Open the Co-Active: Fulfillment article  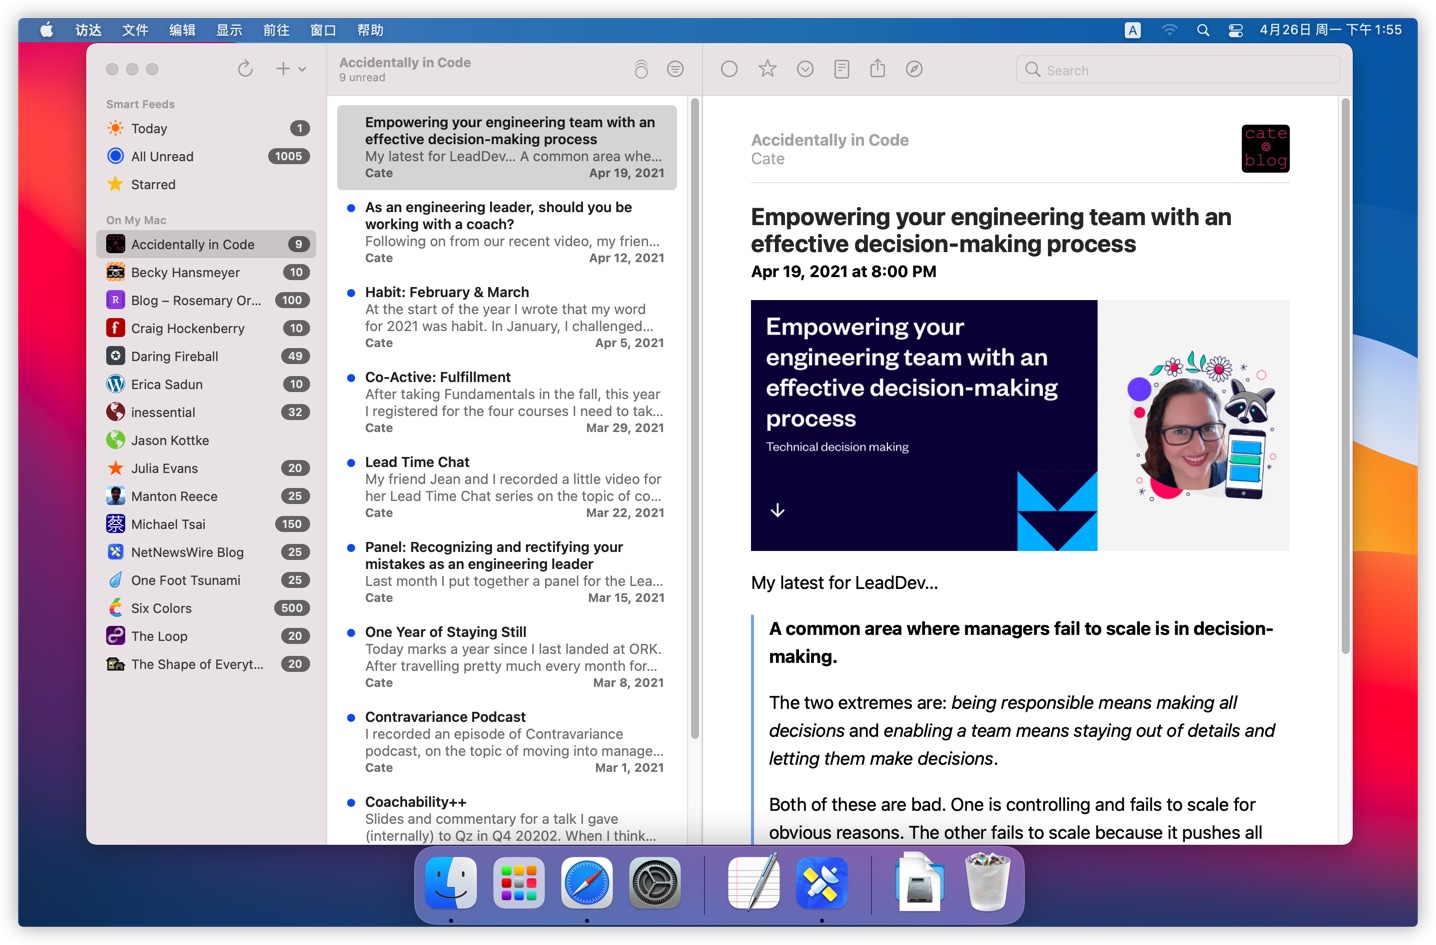click(507, 402)
